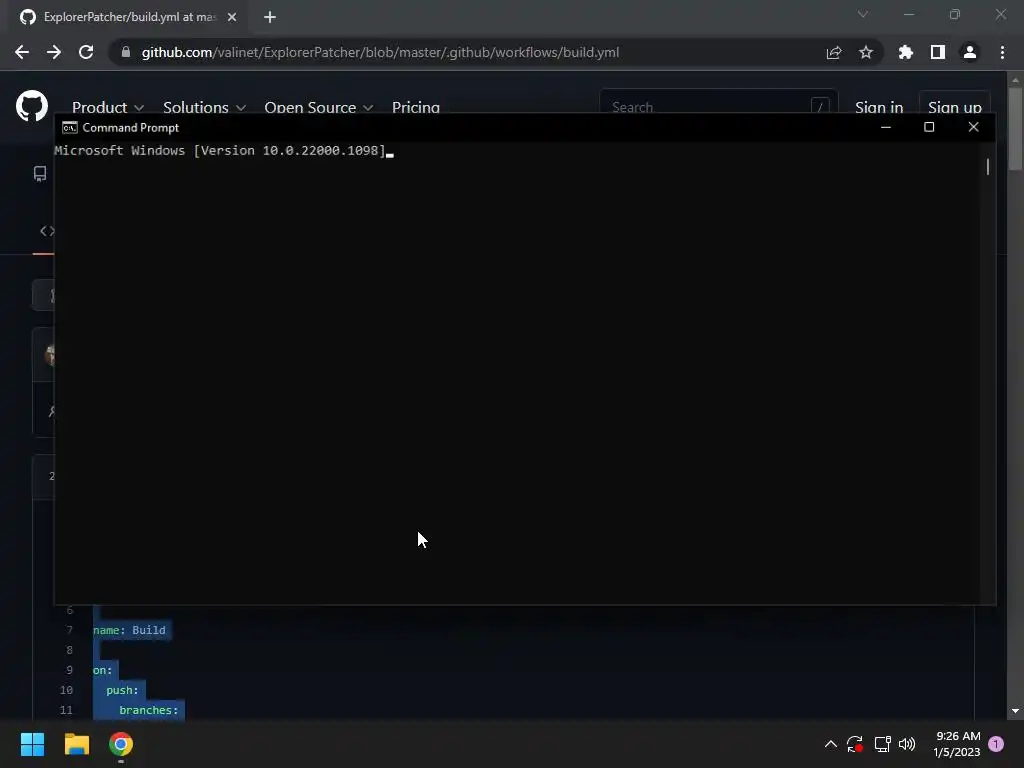The width and height of the screenshot is (1024, 768).
Task: Bookmark this page with star icon
Action: coord(866,52)
